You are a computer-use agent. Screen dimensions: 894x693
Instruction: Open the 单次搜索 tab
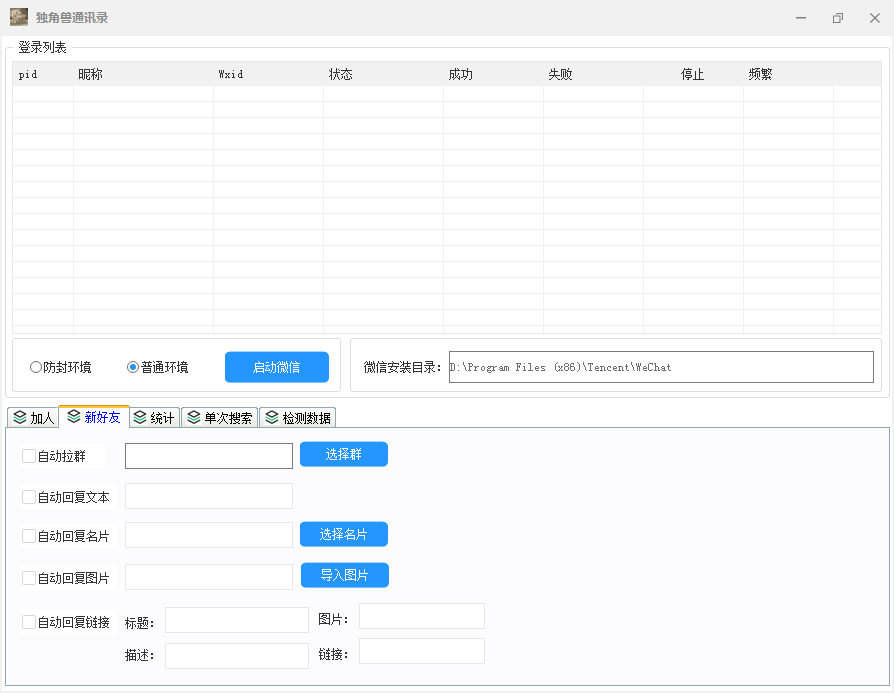pos(219,418)
